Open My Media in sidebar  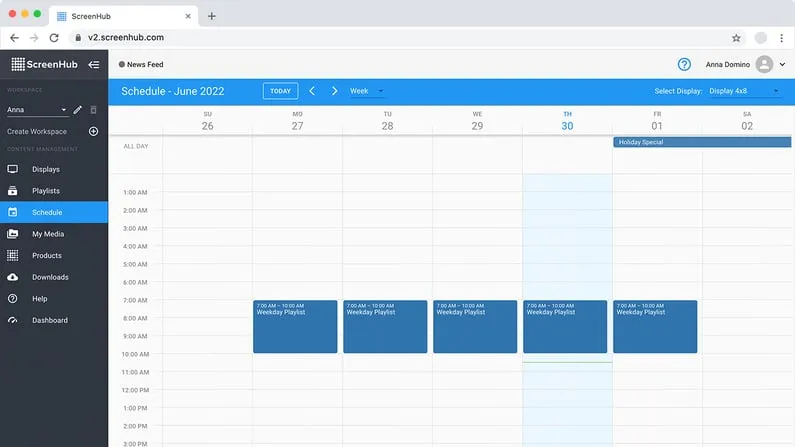pyautogui.click(x=54, y=234)
